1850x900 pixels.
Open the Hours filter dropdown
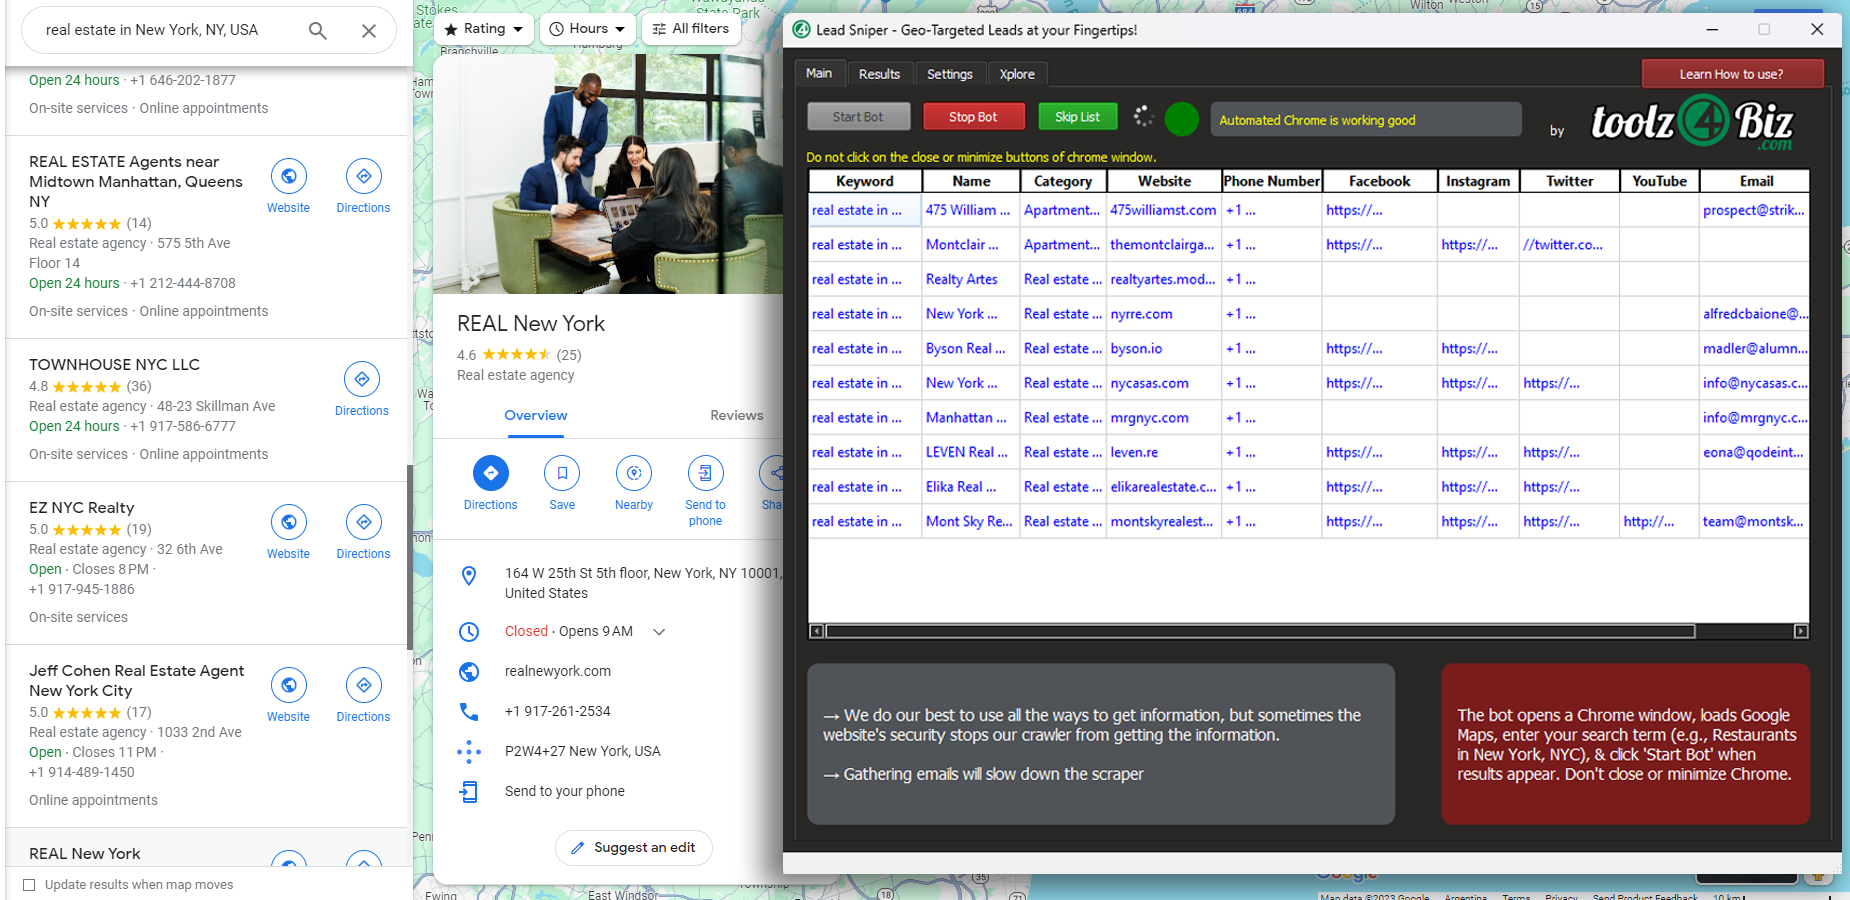588,29
